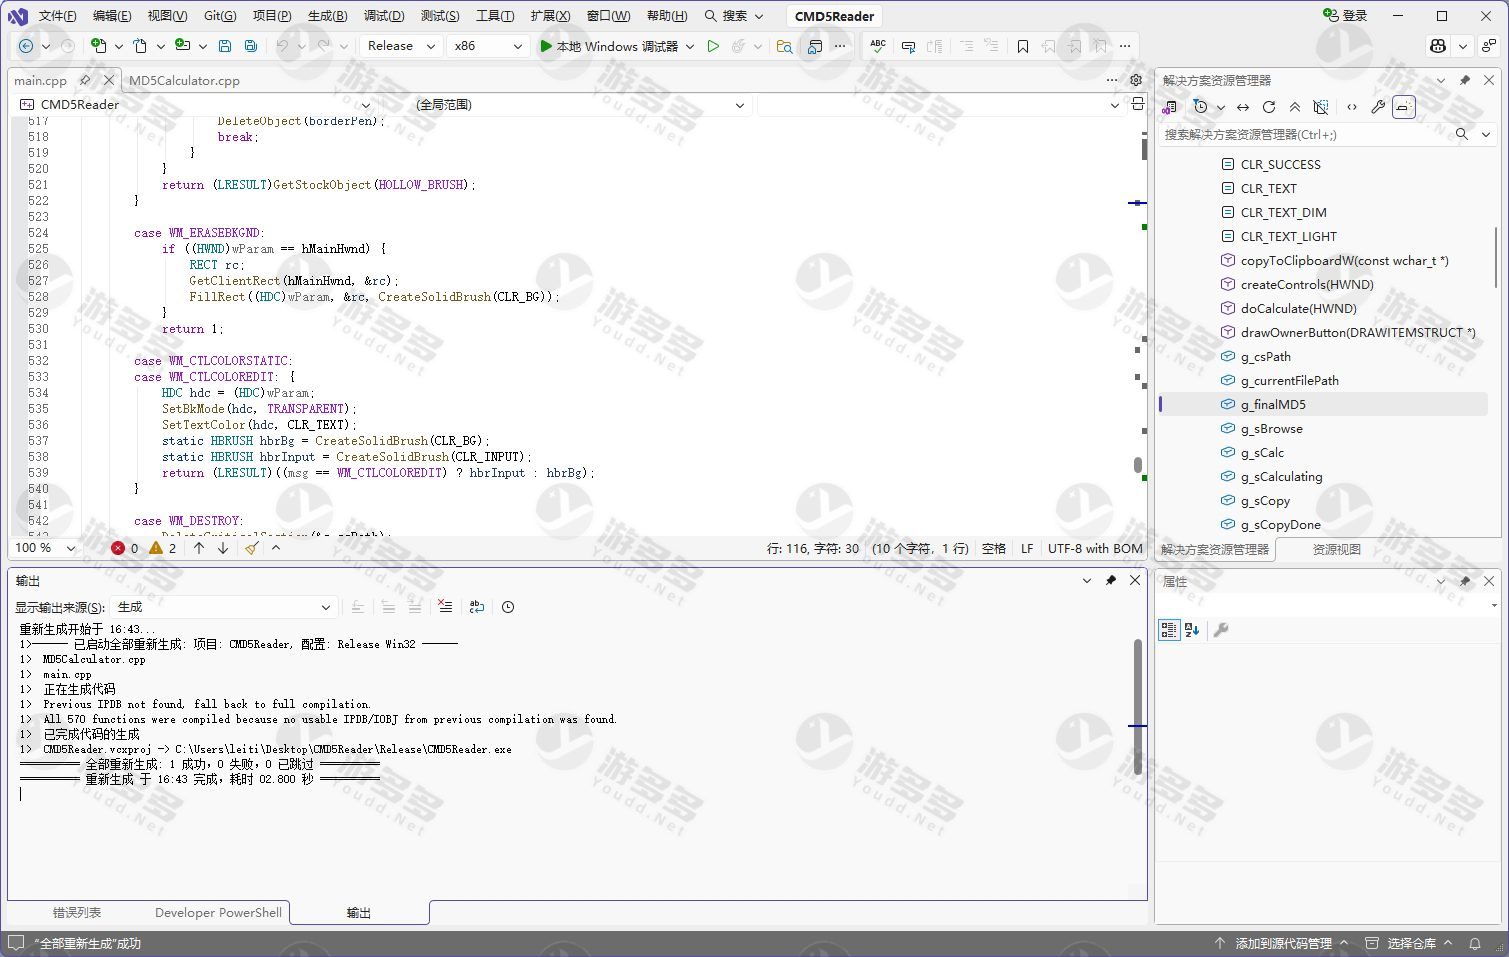Start without debugging using the hollow green arrow
1509x957 pixels.
pyautogui.click(x=713, y=46)
